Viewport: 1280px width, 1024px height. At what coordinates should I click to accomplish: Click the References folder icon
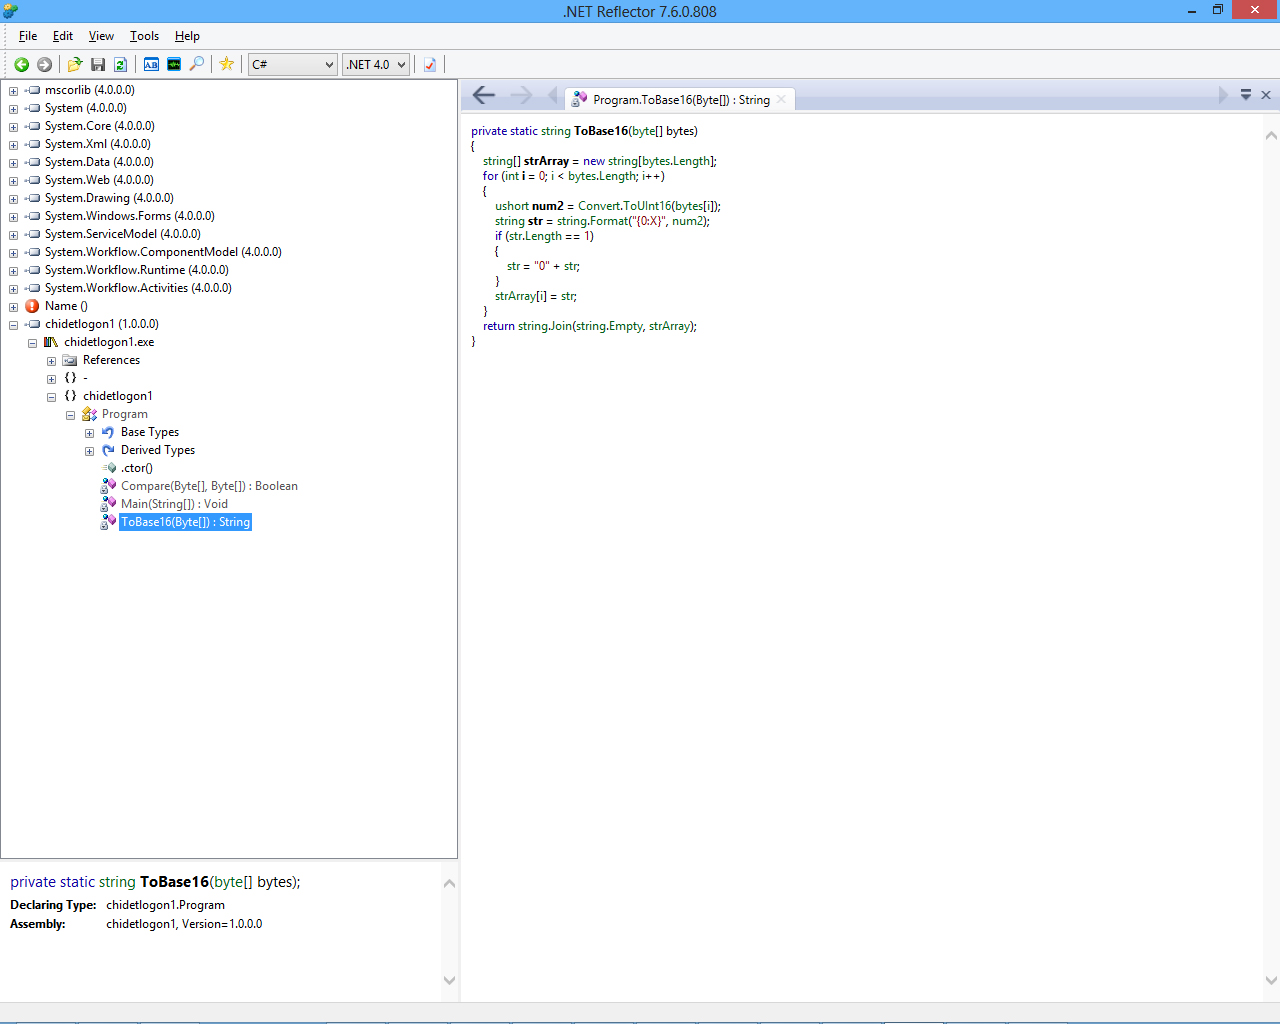click(70, 360)
